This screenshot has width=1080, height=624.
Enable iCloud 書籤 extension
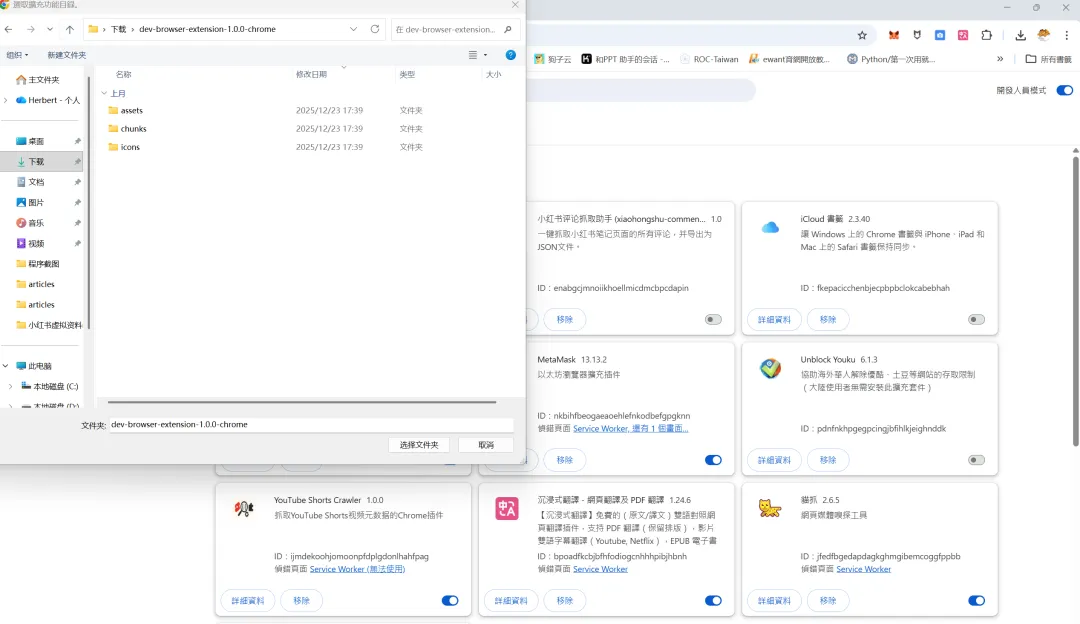point(976,320)
